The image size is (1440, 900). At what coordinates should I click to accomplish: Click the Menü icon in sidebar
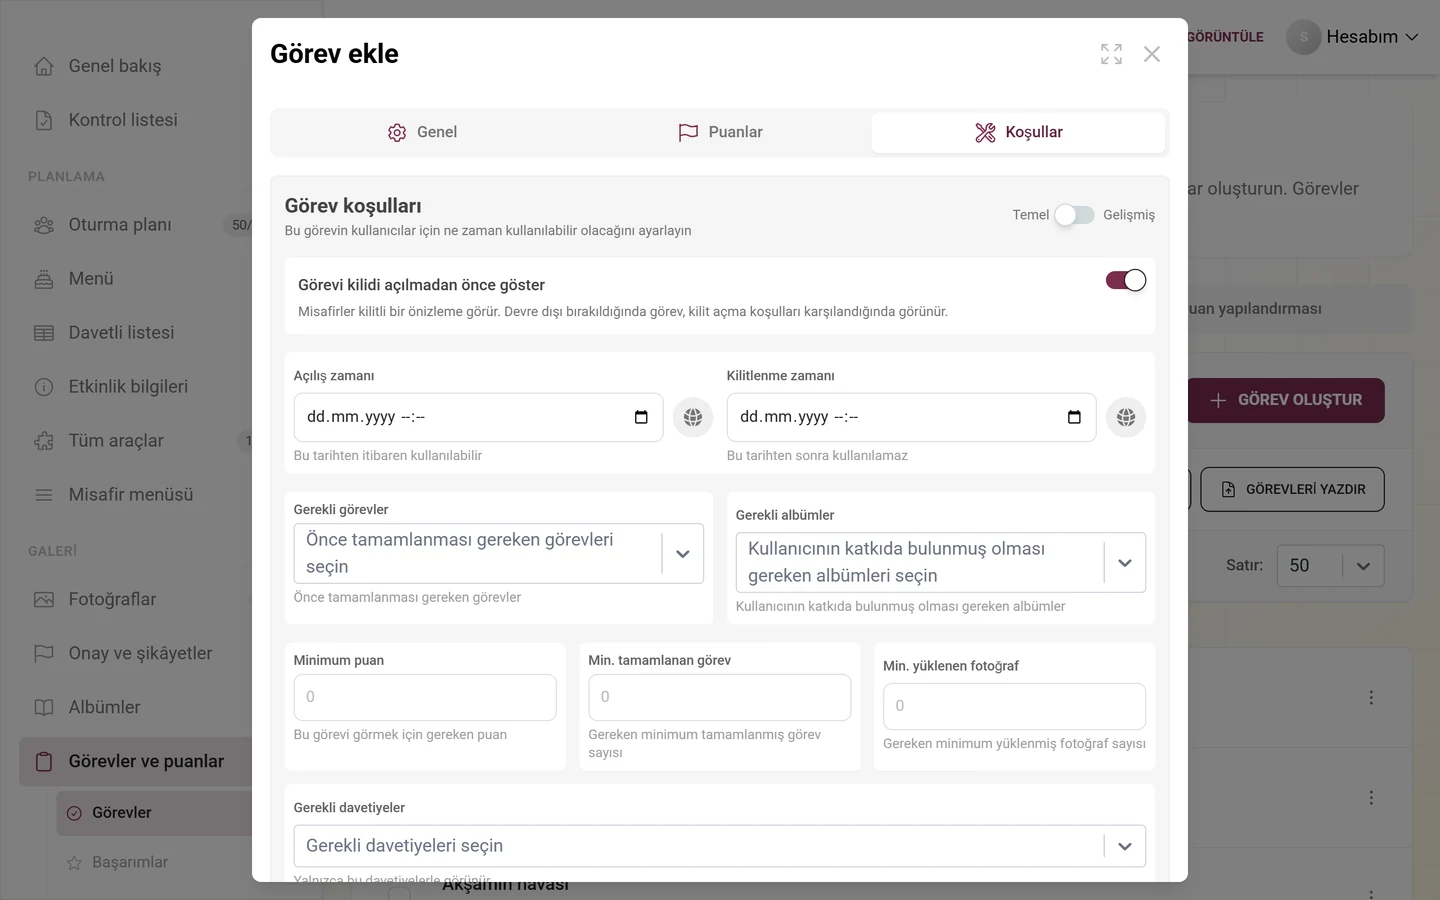44,279
